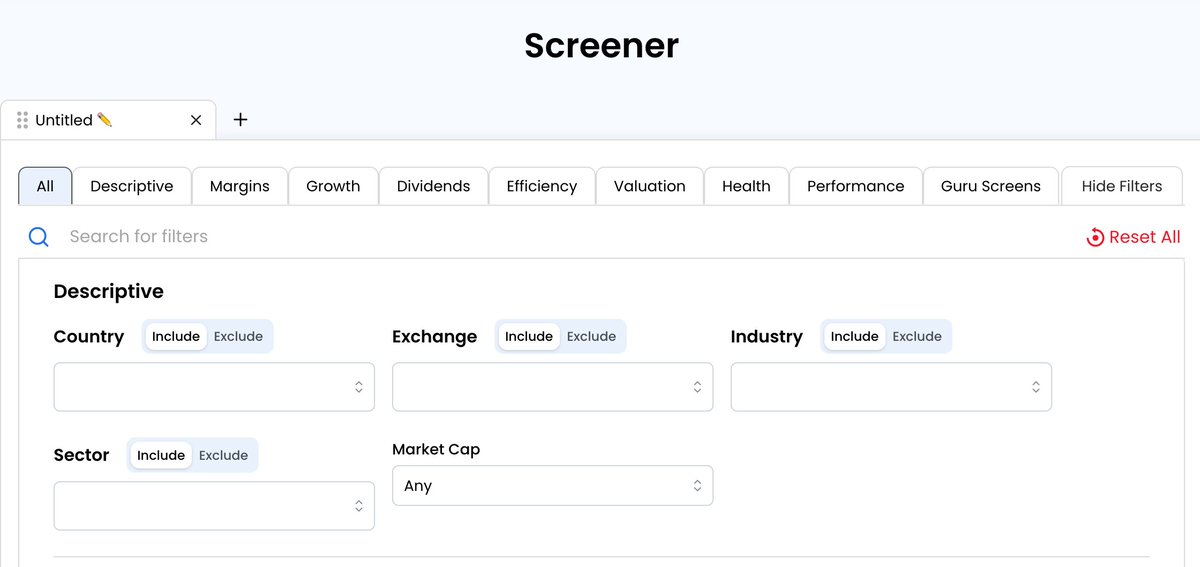Click the red Reset All icon
The image size is (1200, 567).
pyautogui.click(x=1095, y=237)
